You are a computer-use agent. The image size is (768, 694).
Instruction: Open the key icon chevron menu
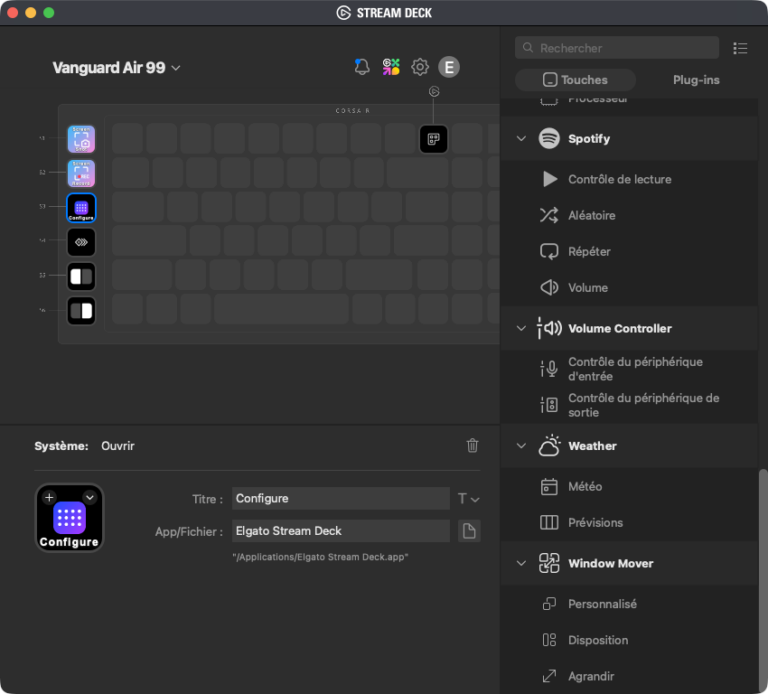[x=90, y=498]
